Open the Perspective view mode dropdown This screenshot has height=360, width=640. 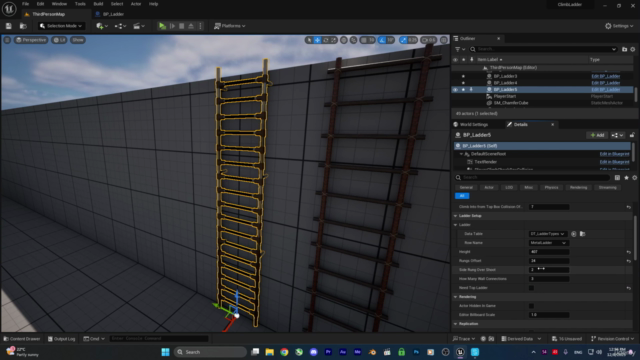31,40
